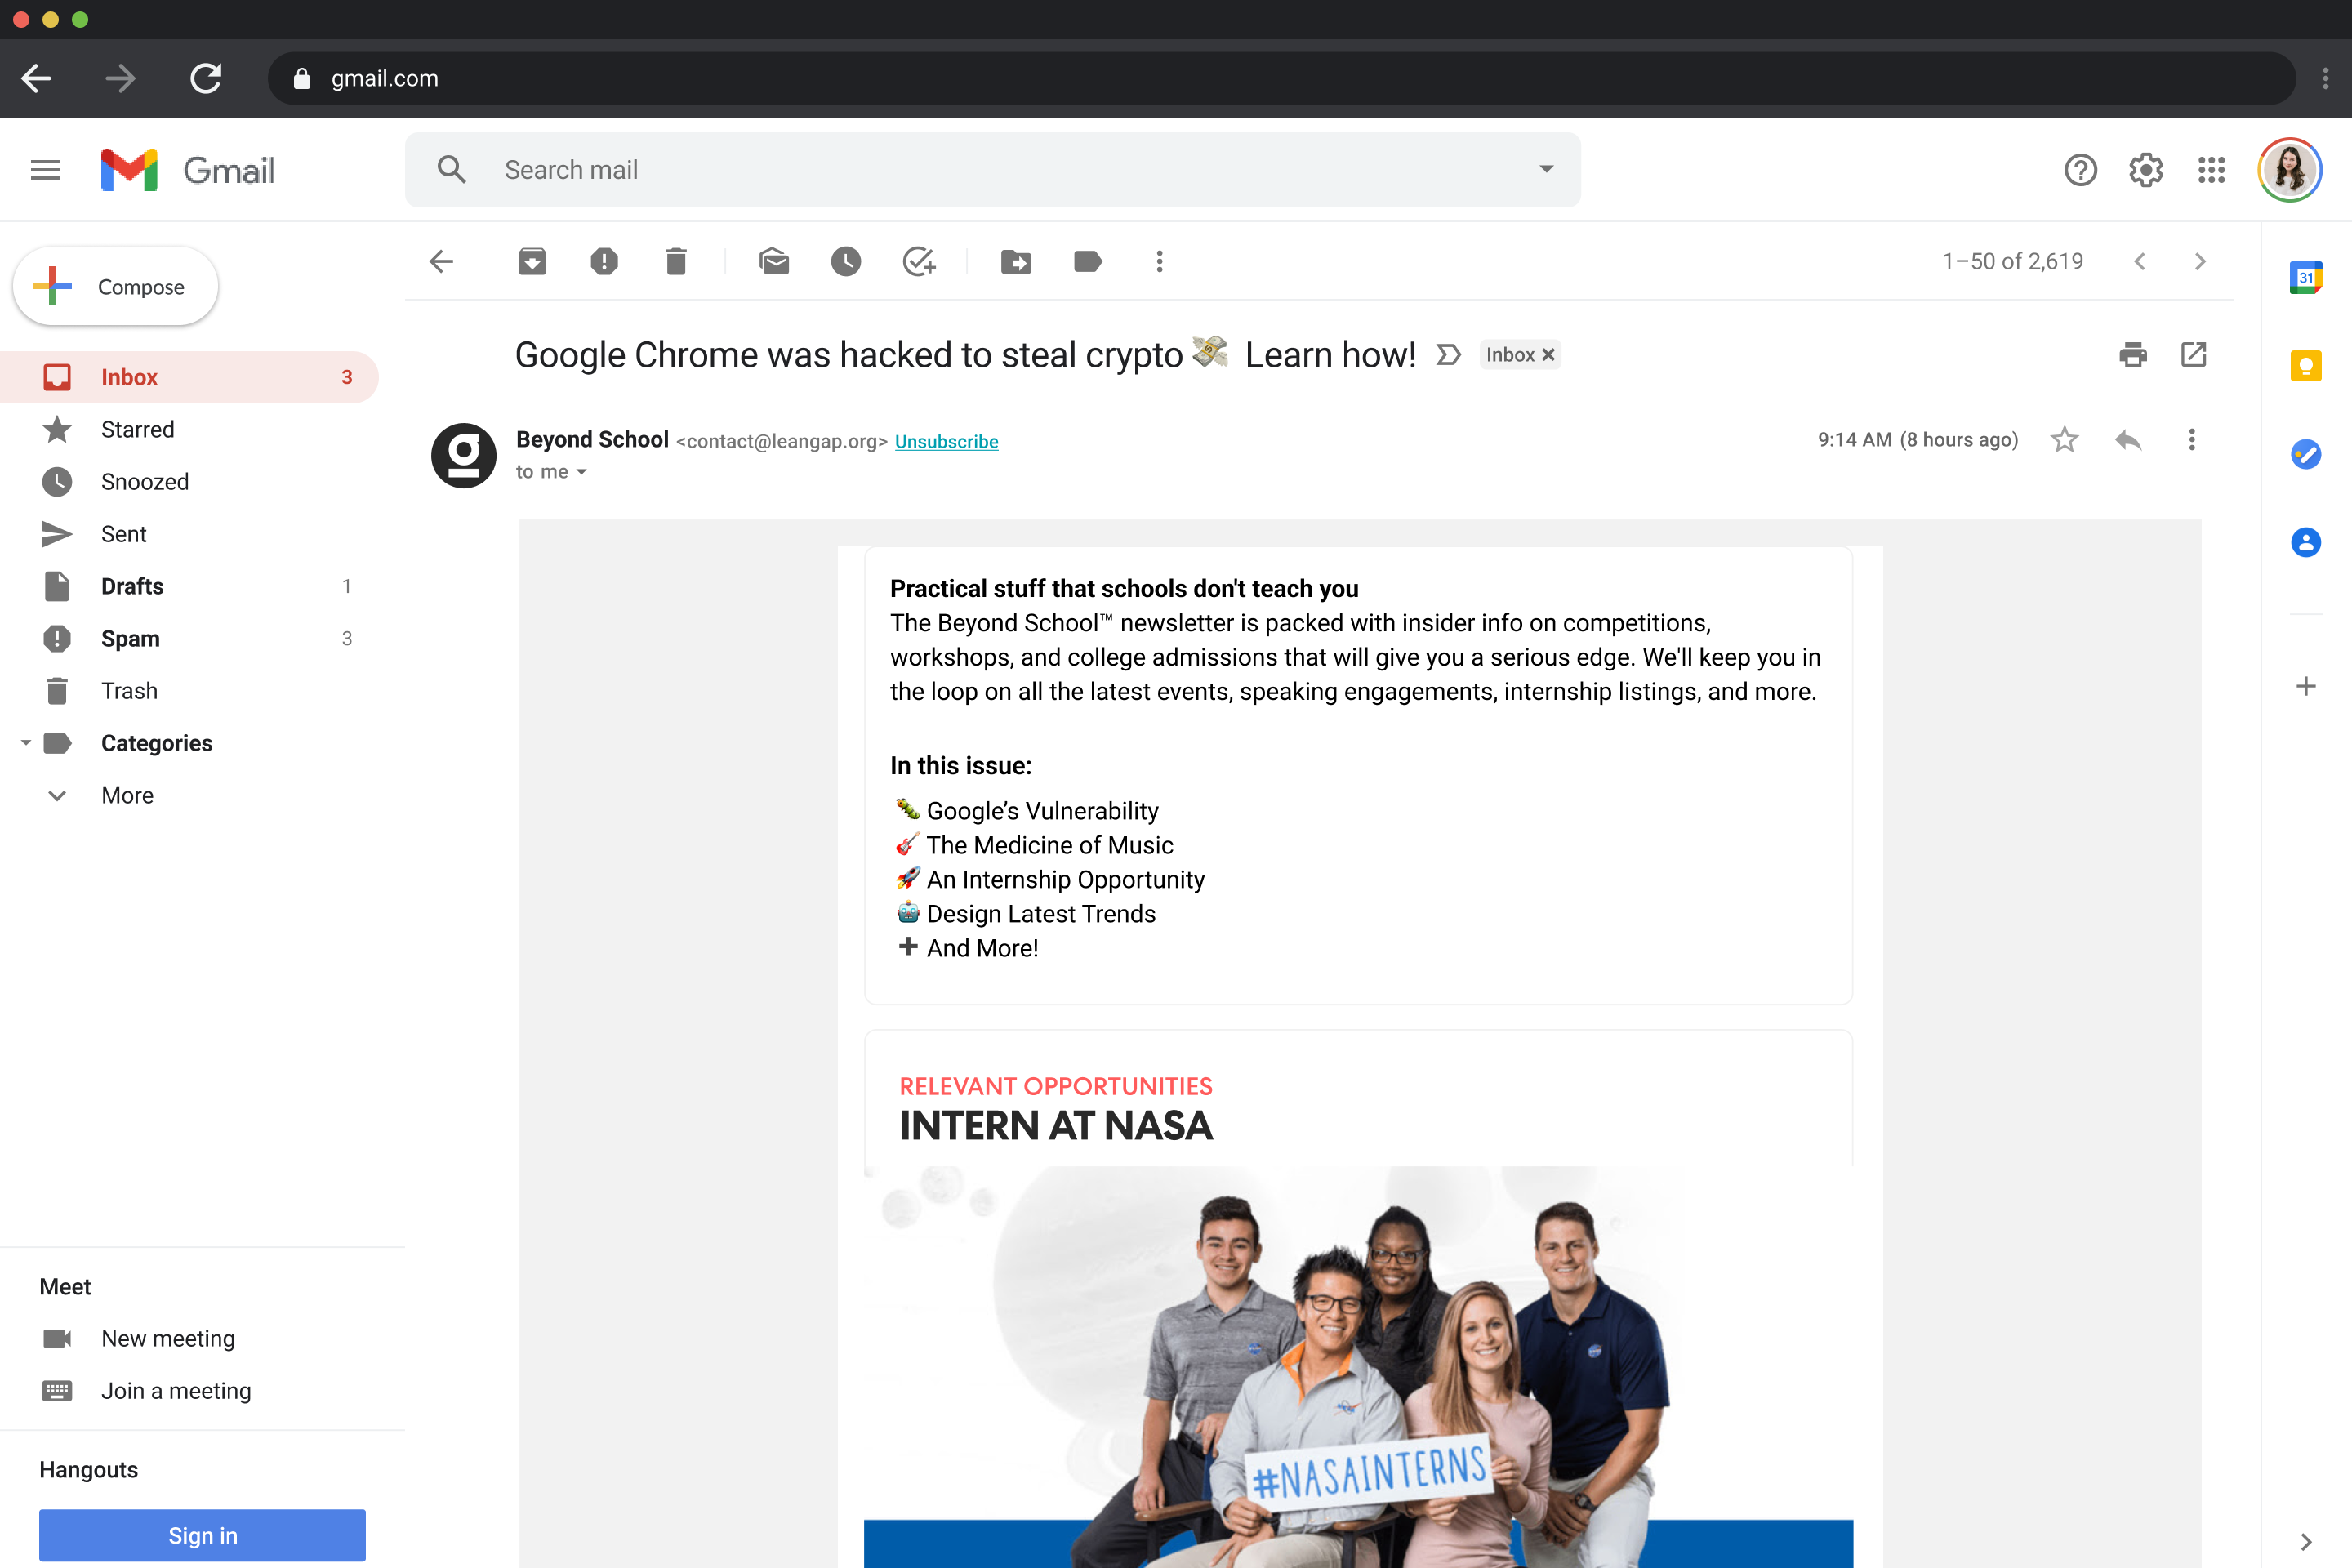
Task: Star the Beyond School message
Action: [2064, 440]
